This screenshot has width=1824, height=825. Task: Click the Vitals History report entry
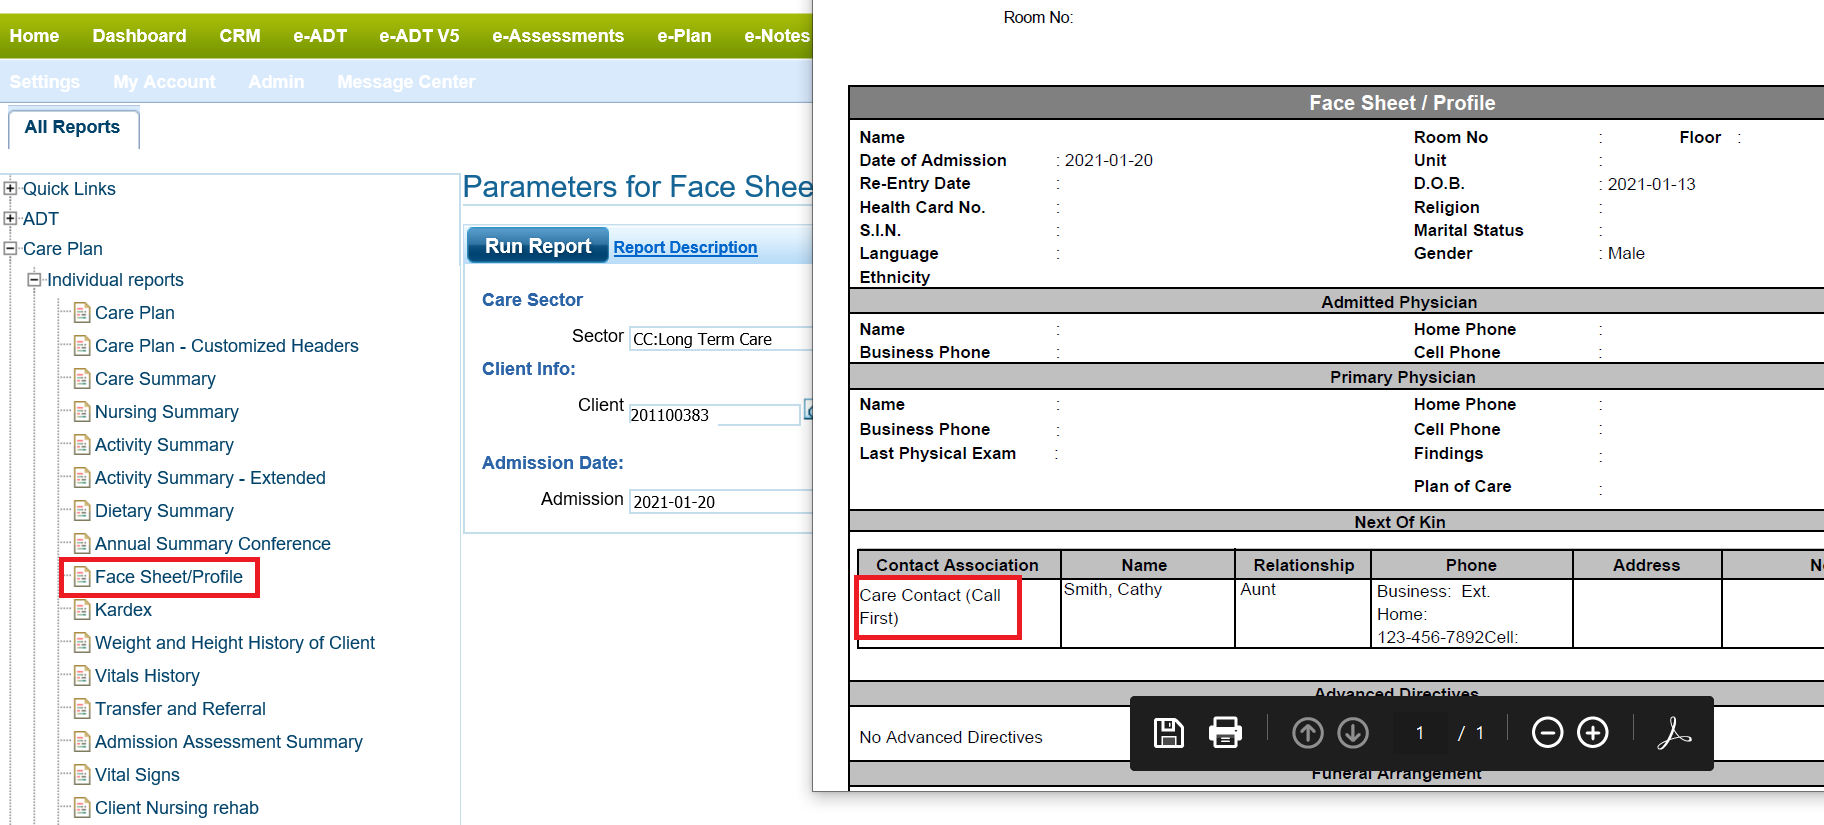coord(147,676)
